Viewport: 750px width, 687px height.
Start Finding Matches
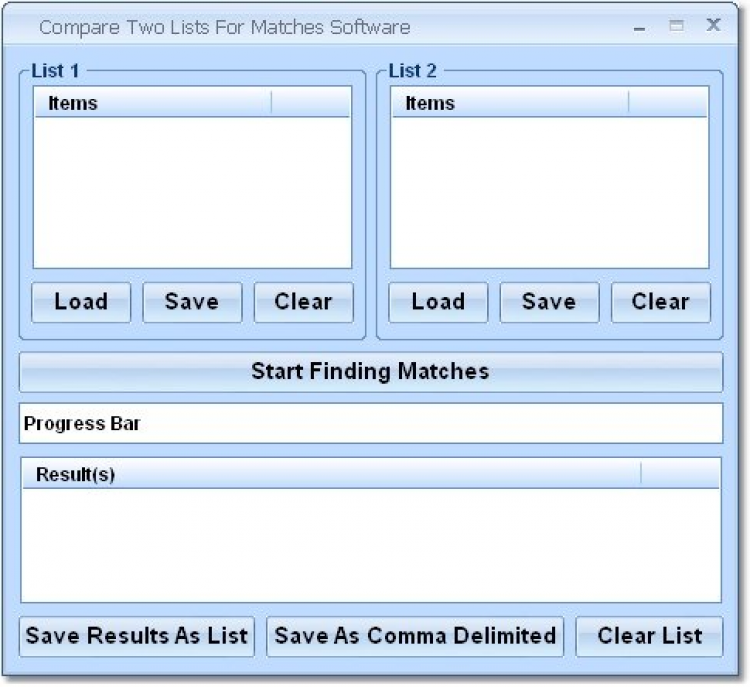tap(370, 372)
